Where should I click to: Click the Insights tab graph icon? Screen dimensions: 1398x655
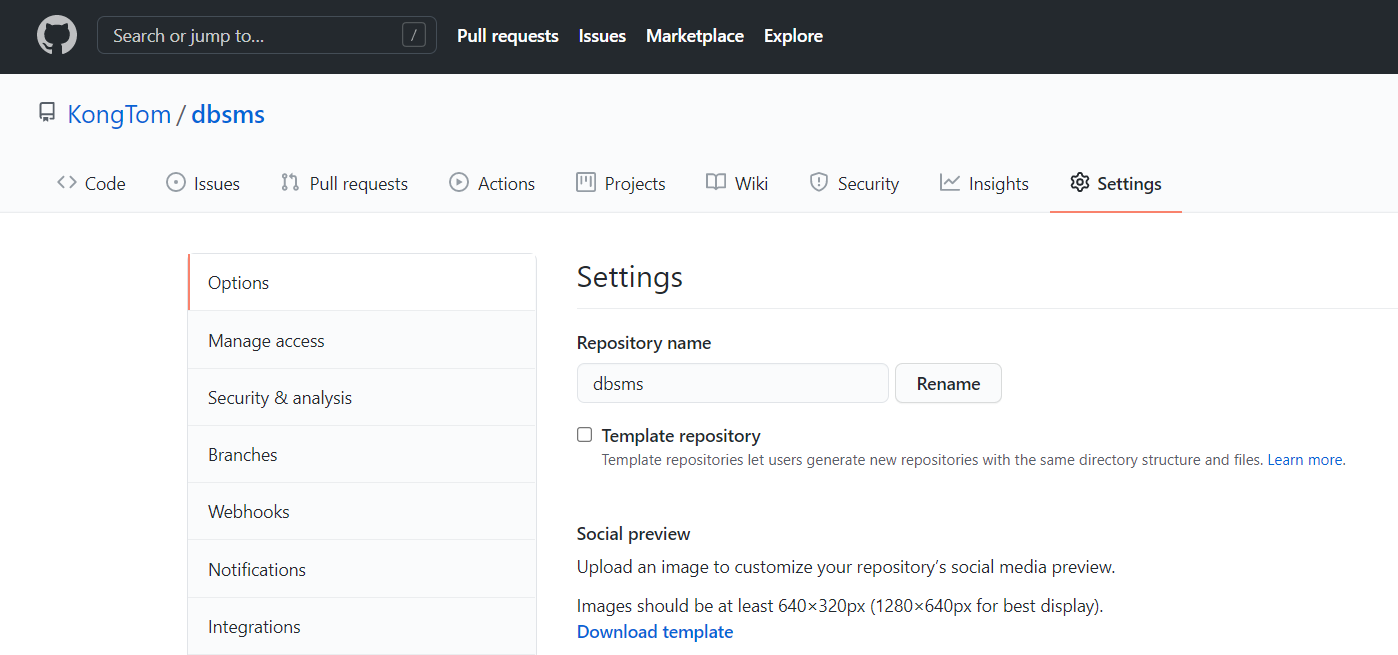pyautogui.click(x=950, y=182)
